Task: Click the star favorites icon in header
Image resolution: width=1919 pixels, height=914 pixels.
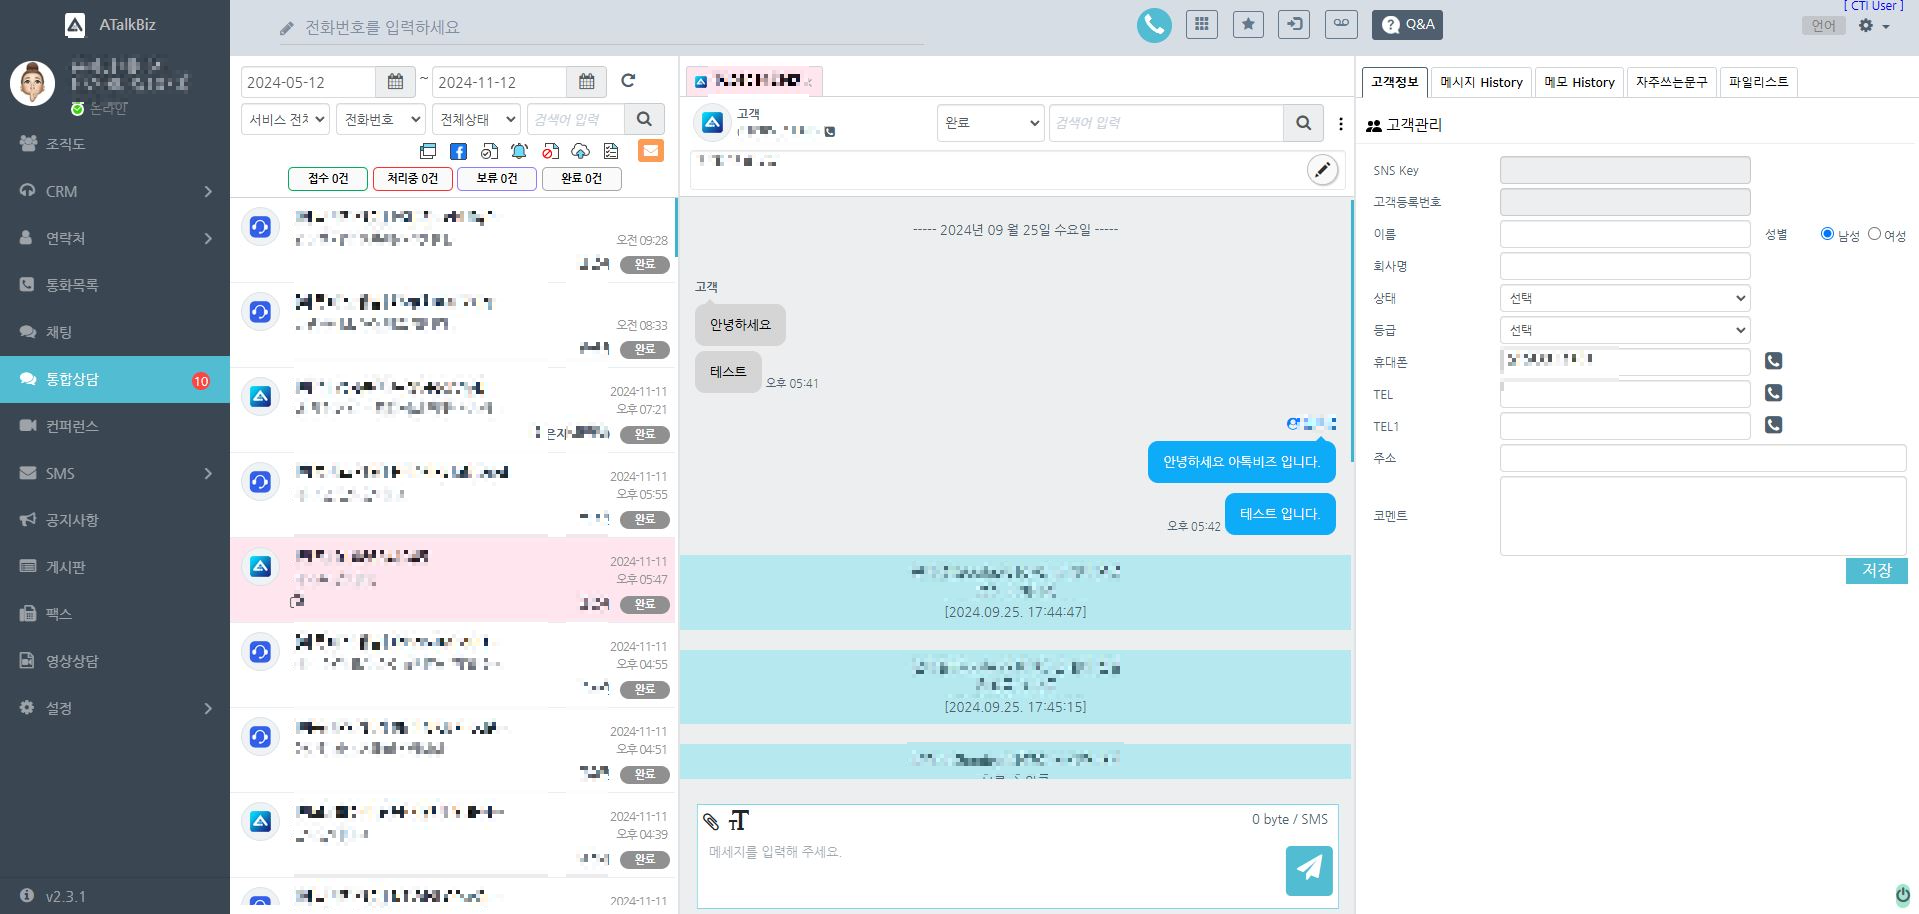Action: (x=1248, y=24)
